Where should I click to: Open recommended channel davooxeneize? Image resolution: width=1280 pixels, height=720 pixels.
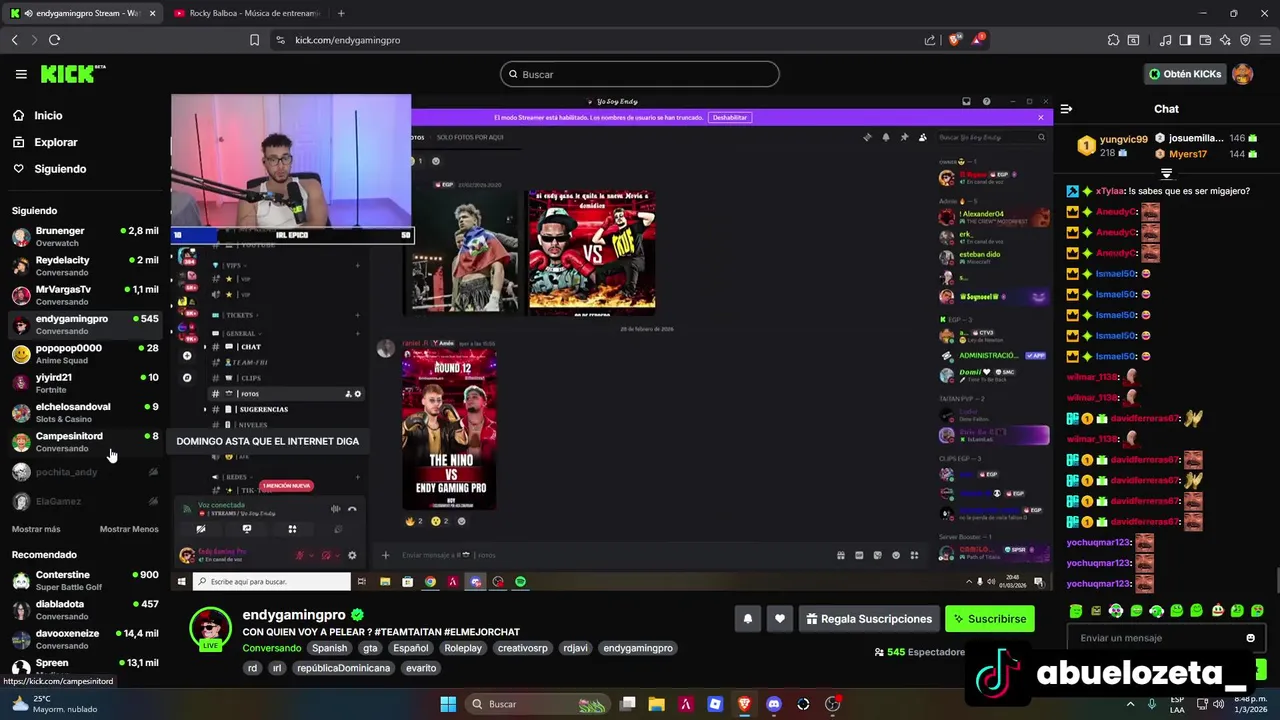click(85, 639)
